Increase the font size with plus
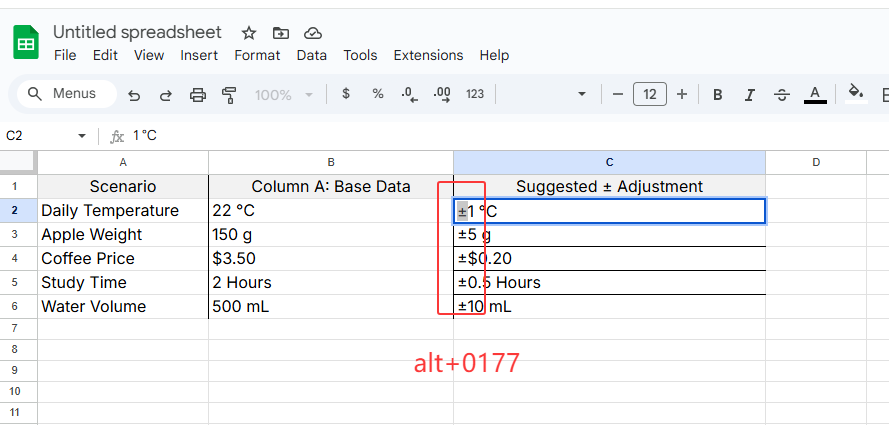 click(x=682, y=94)
